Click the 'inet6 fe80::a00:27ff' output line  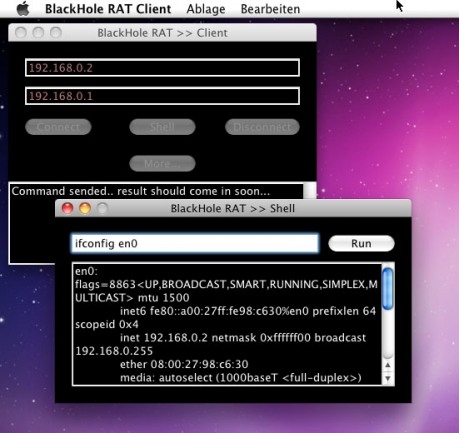tap(248, 311)
